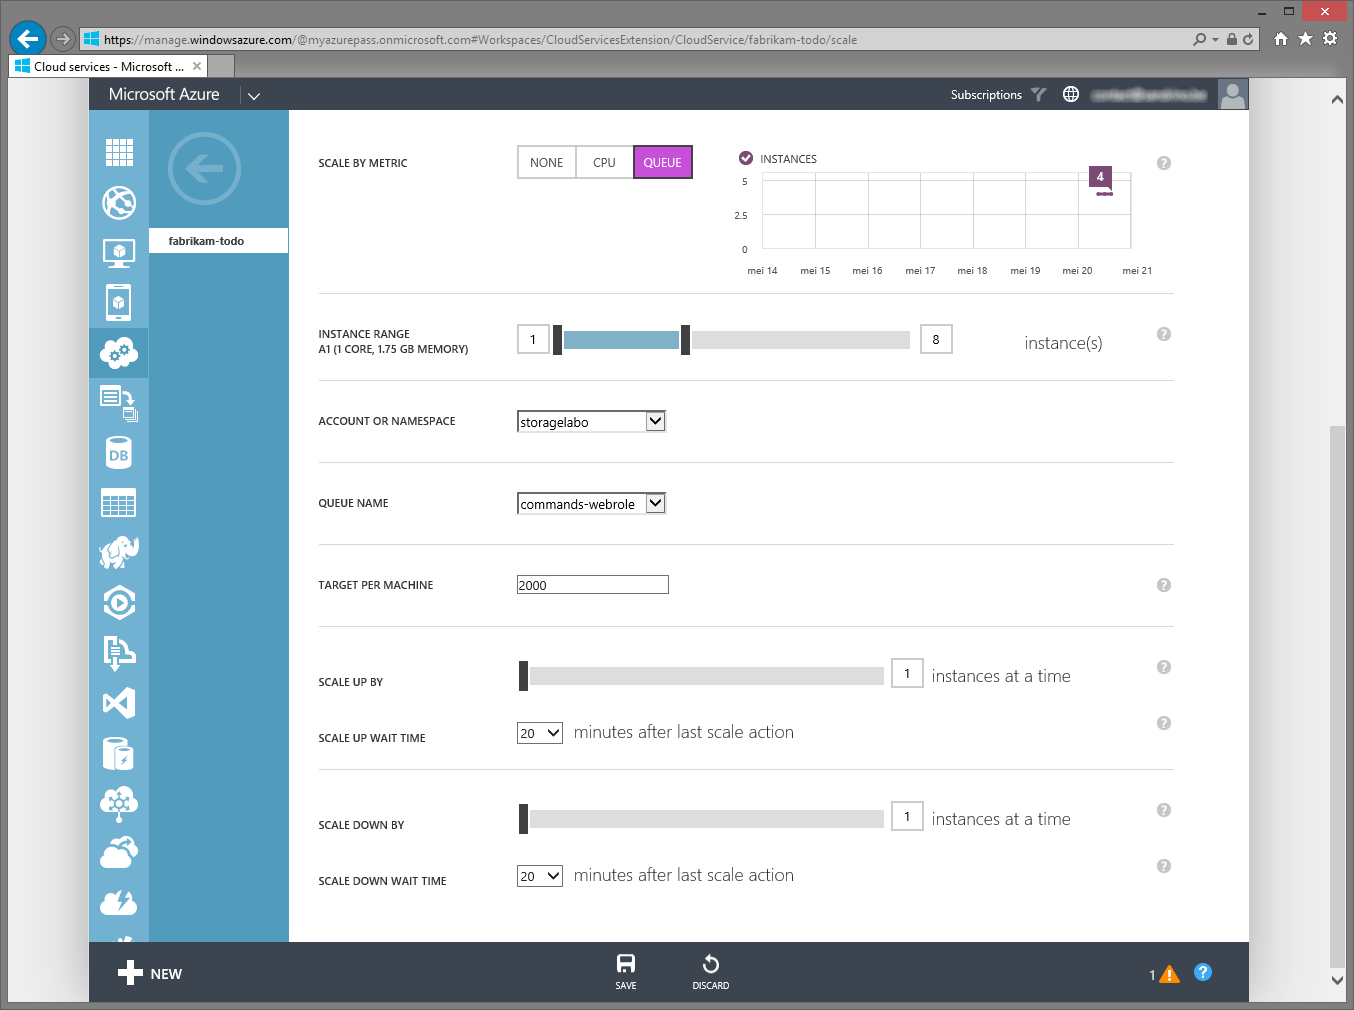
Task: Open Batch Services icon in sidebar
Action: coord(119,403)
